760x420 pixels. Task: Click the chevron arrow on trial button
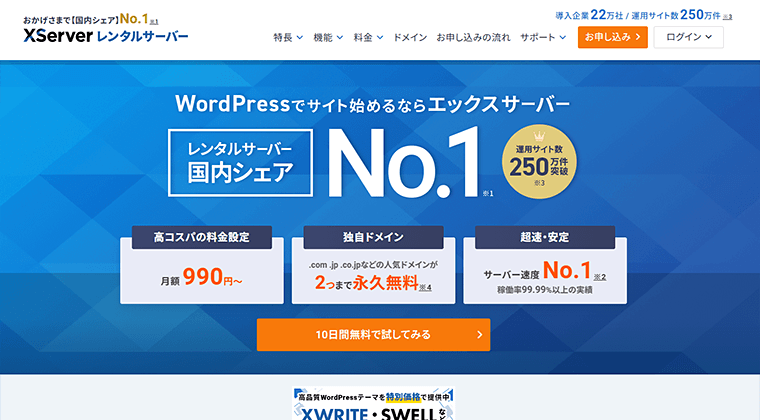coord(479,335)
